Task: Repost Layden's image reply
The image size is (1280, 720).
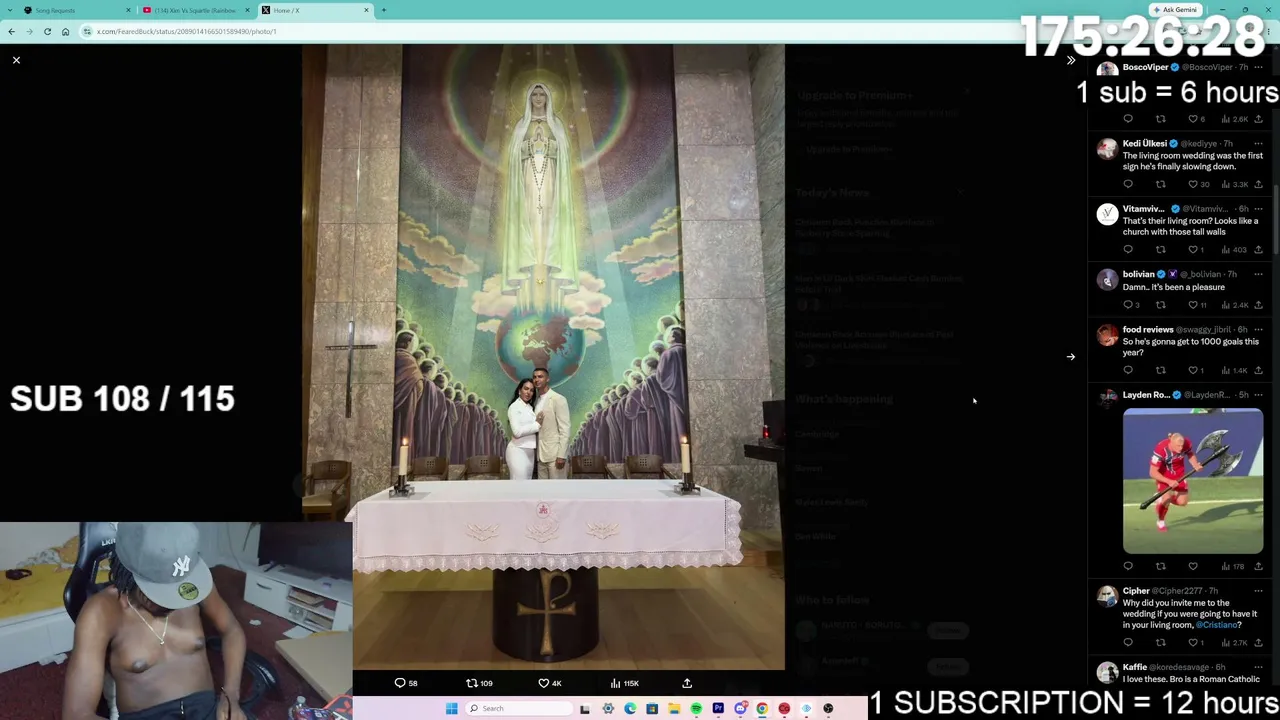Action: (x=1160, y=566)
